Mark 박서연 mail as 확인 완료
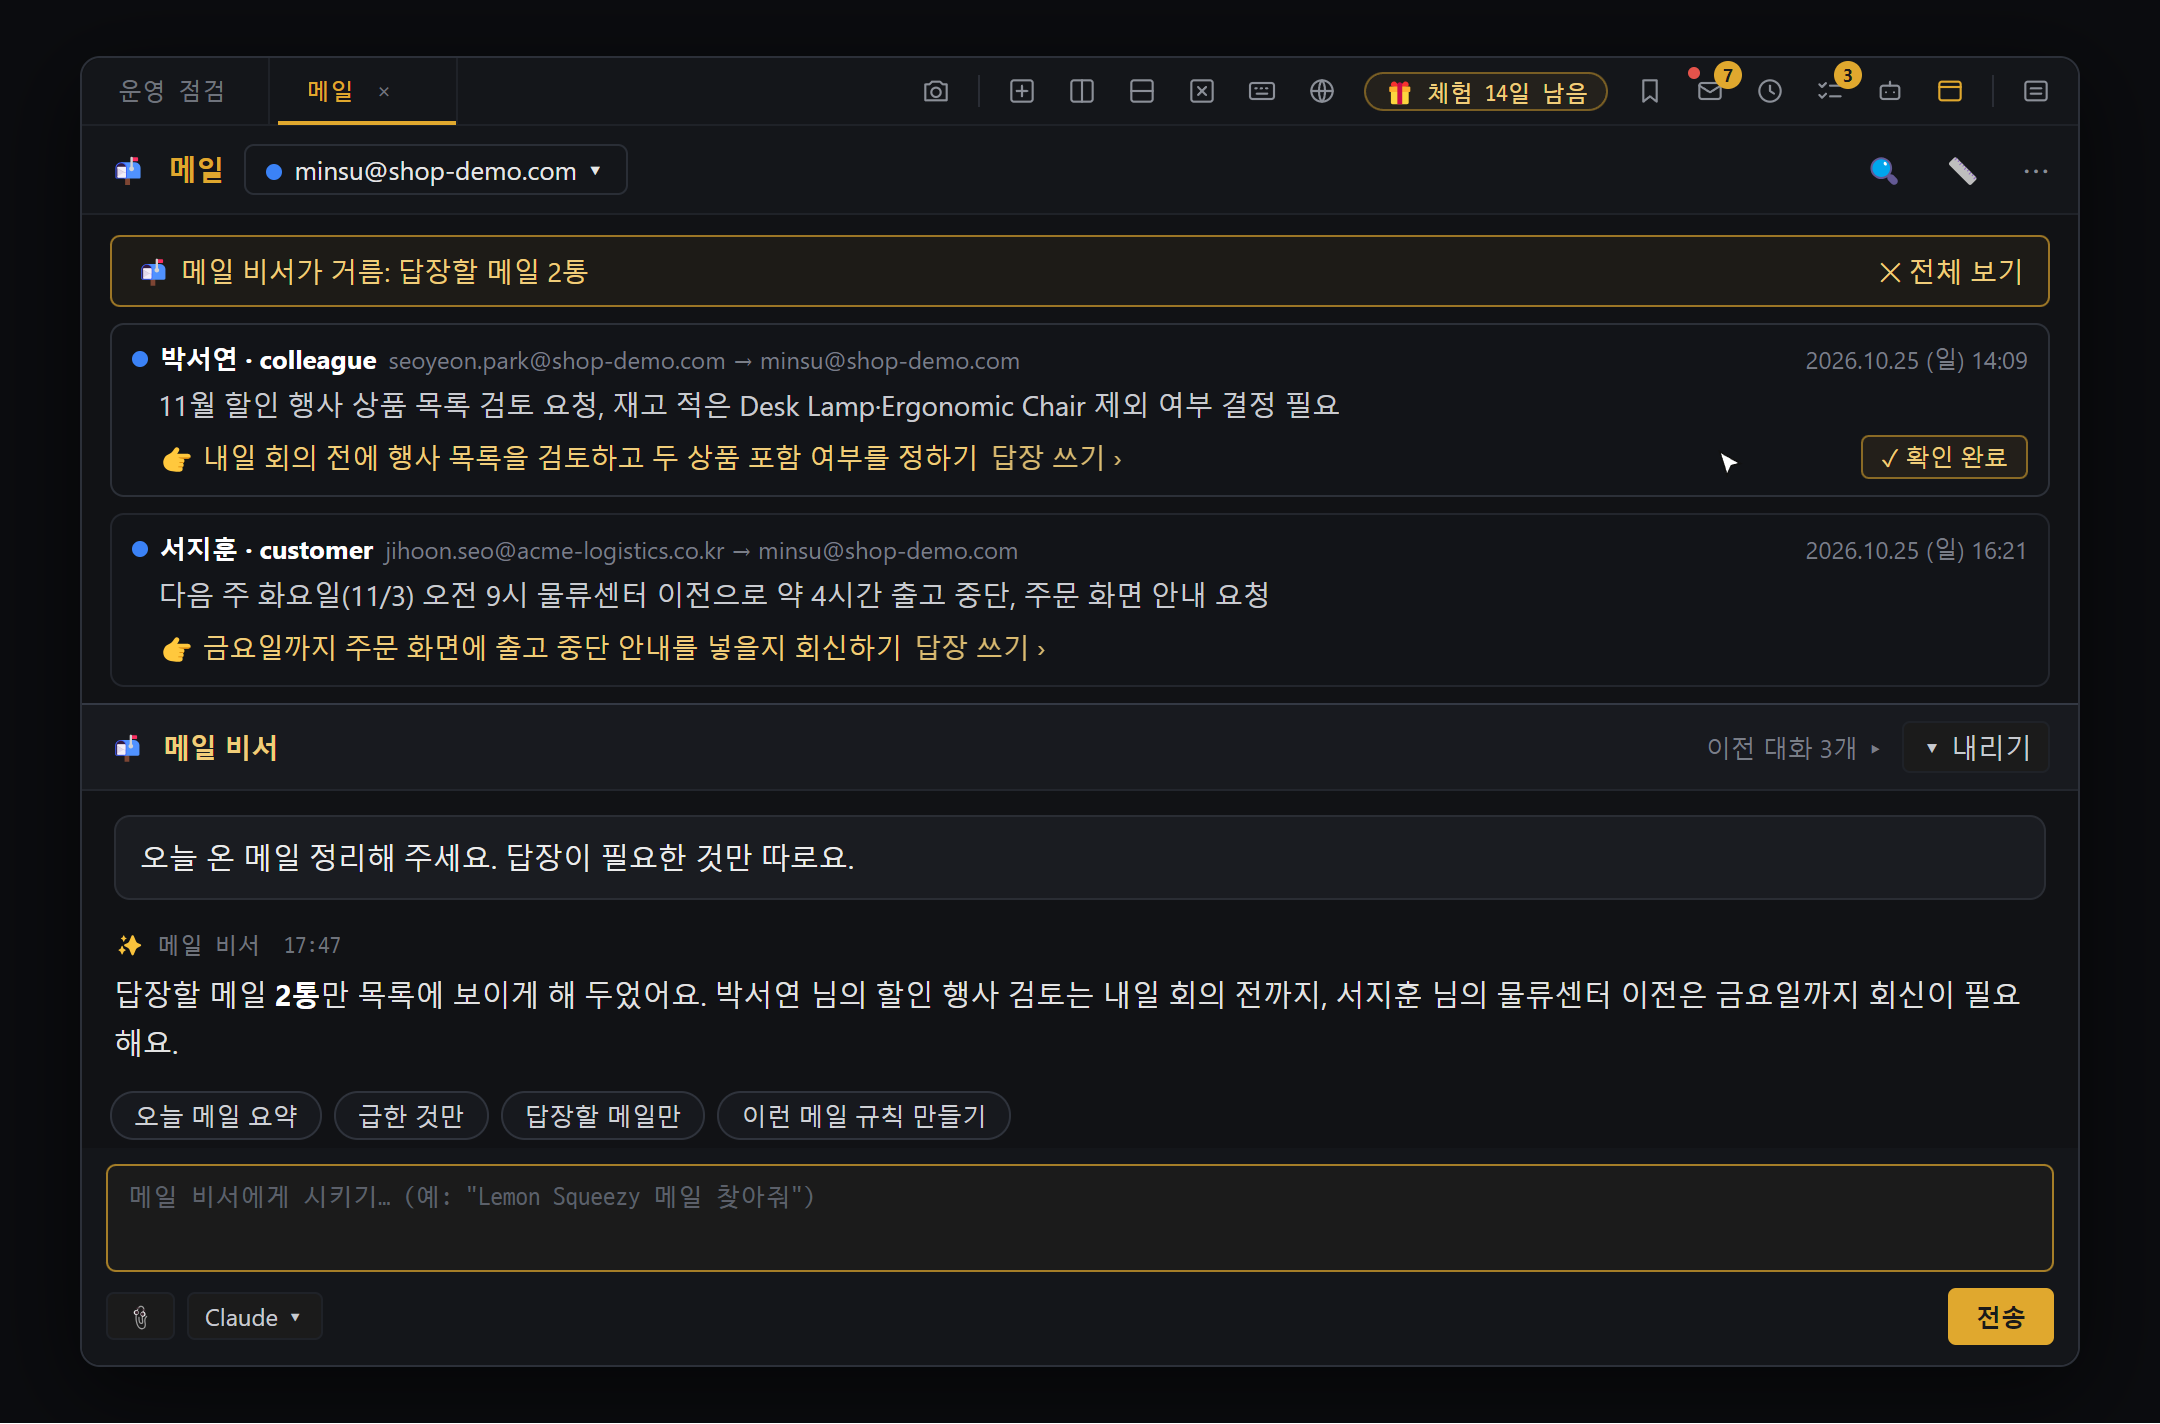Image resolution: width=2160 pixels, height=1424 pixels. coord(1944,457)
